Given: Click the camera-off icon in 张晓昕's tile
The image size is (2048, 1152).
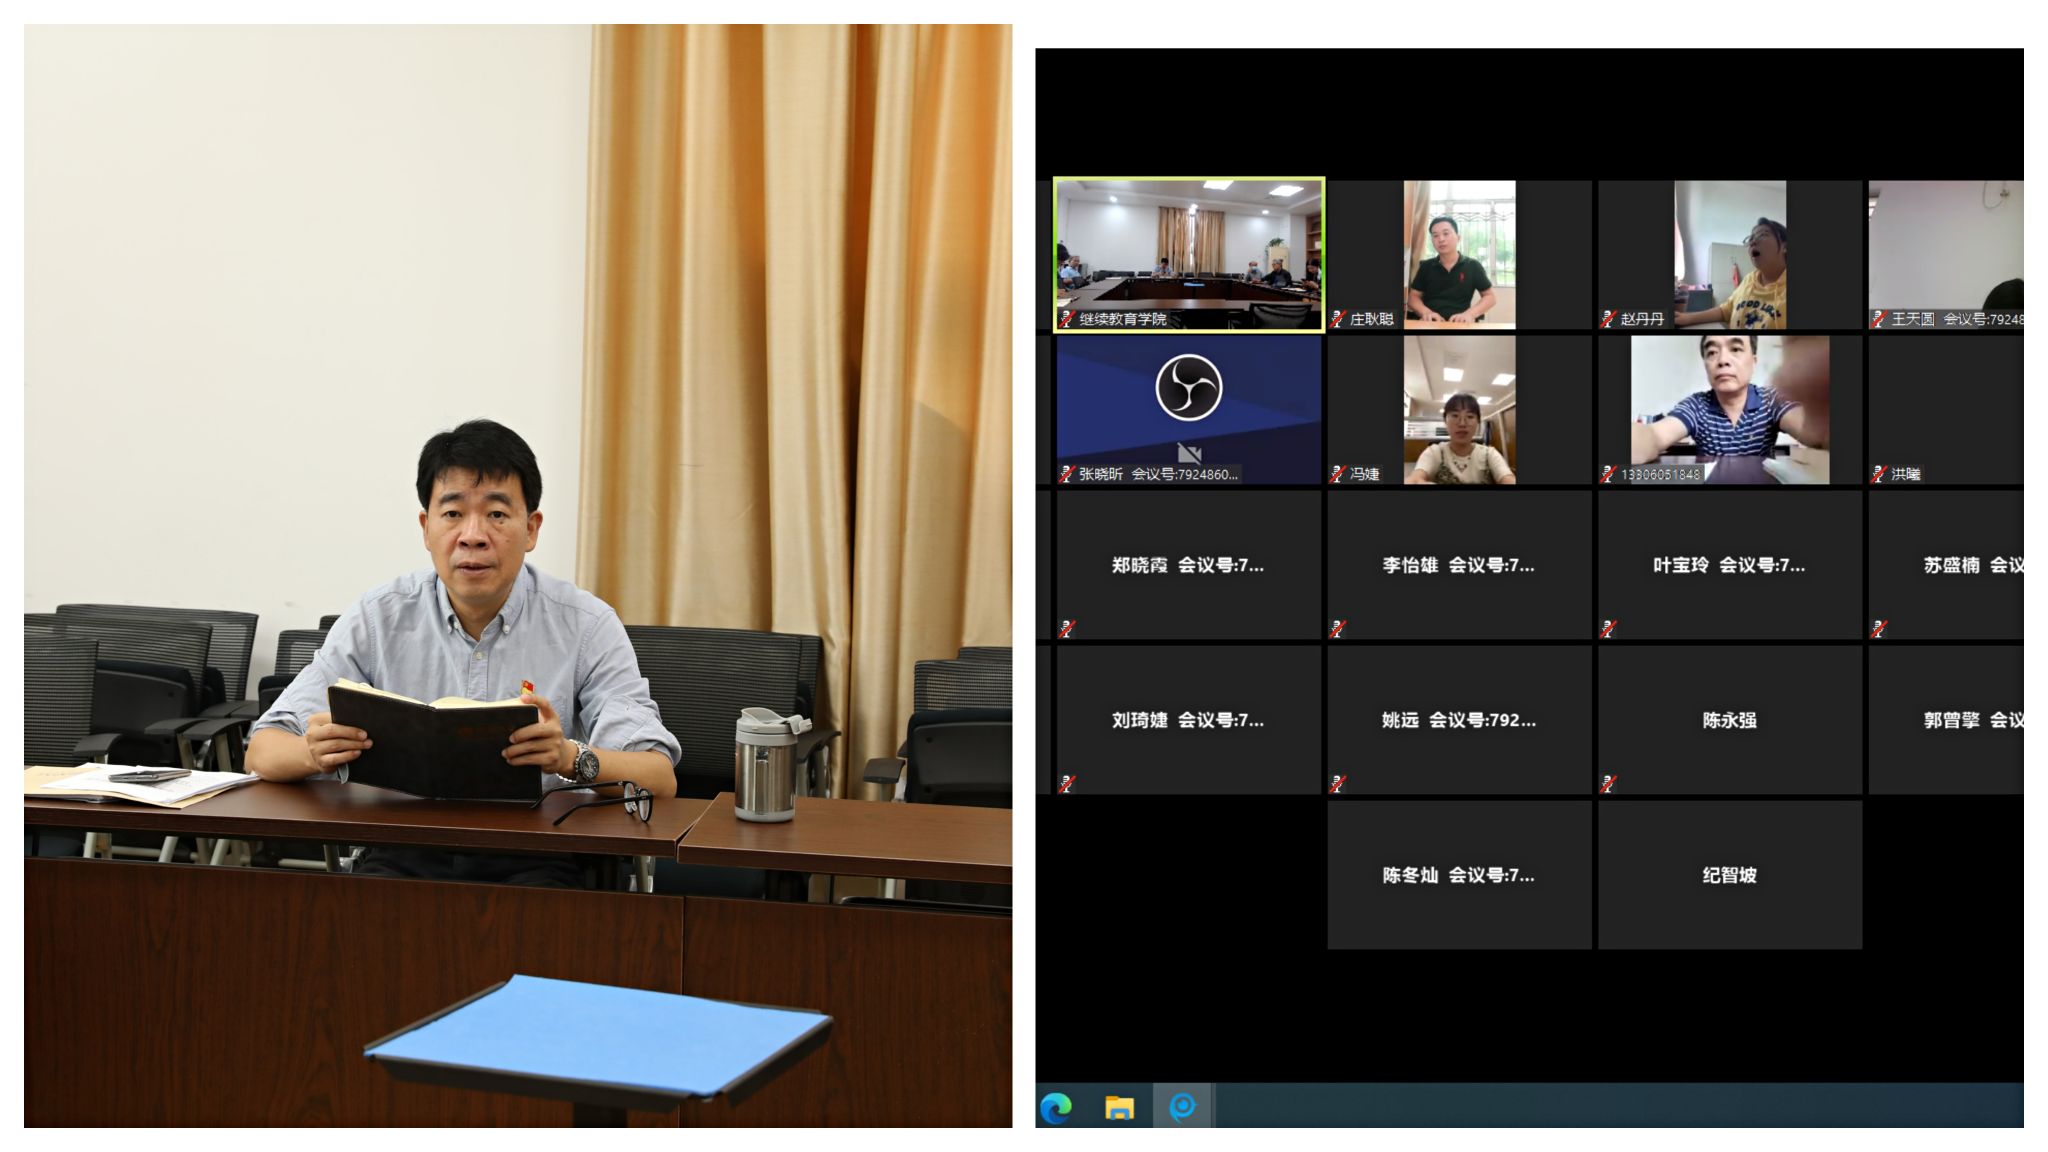Looking at the screenshot, I should [x=1189, y=452].
